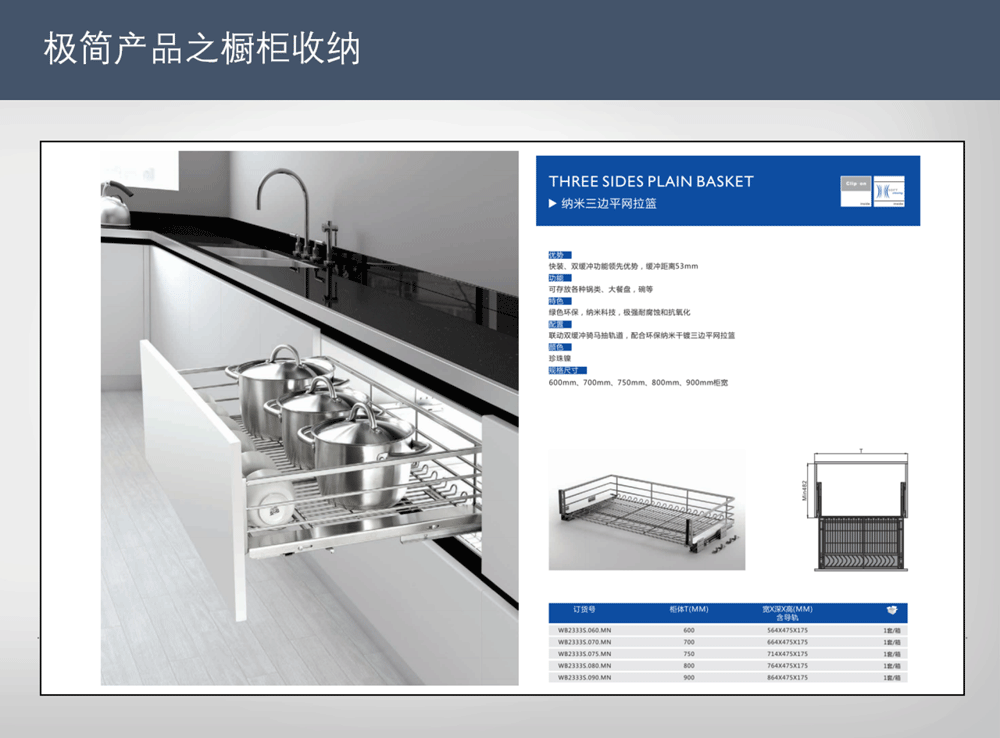The height and width of the screenshot is (738, 1000).
Task: Click the text 可存放各种锅类、大餐盘，碗等
Action: pyautogui.click(x=601, y=289)
